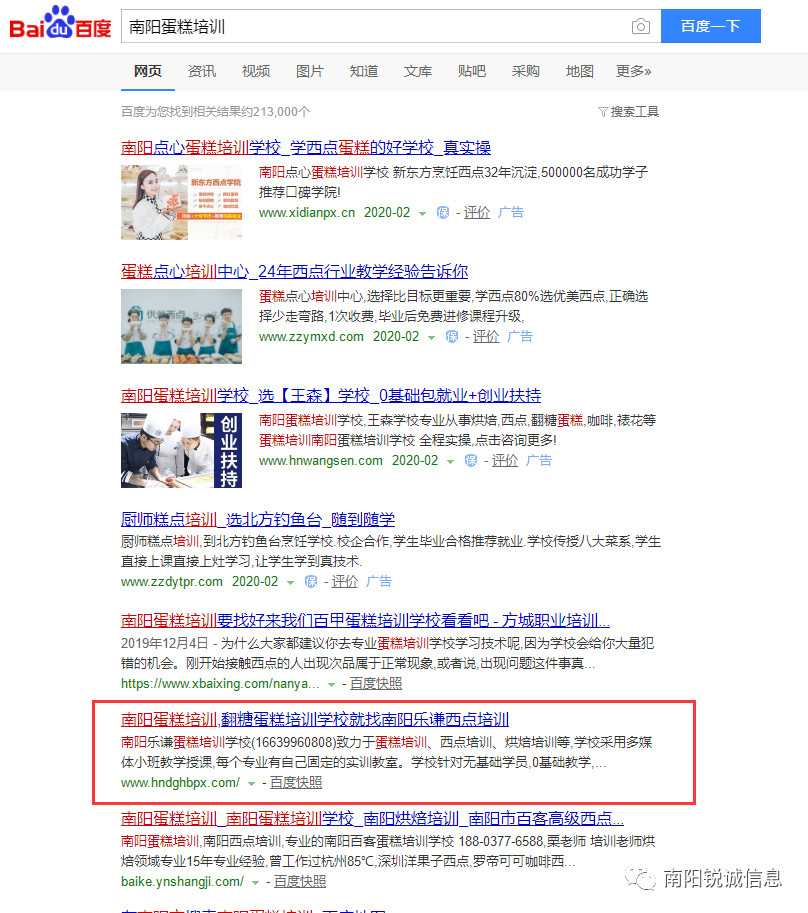Viewport: 808px width, 913px height.
Task: Expand dropdown arrow next to baike.ynshangji.com
Action: coord(256,882)
